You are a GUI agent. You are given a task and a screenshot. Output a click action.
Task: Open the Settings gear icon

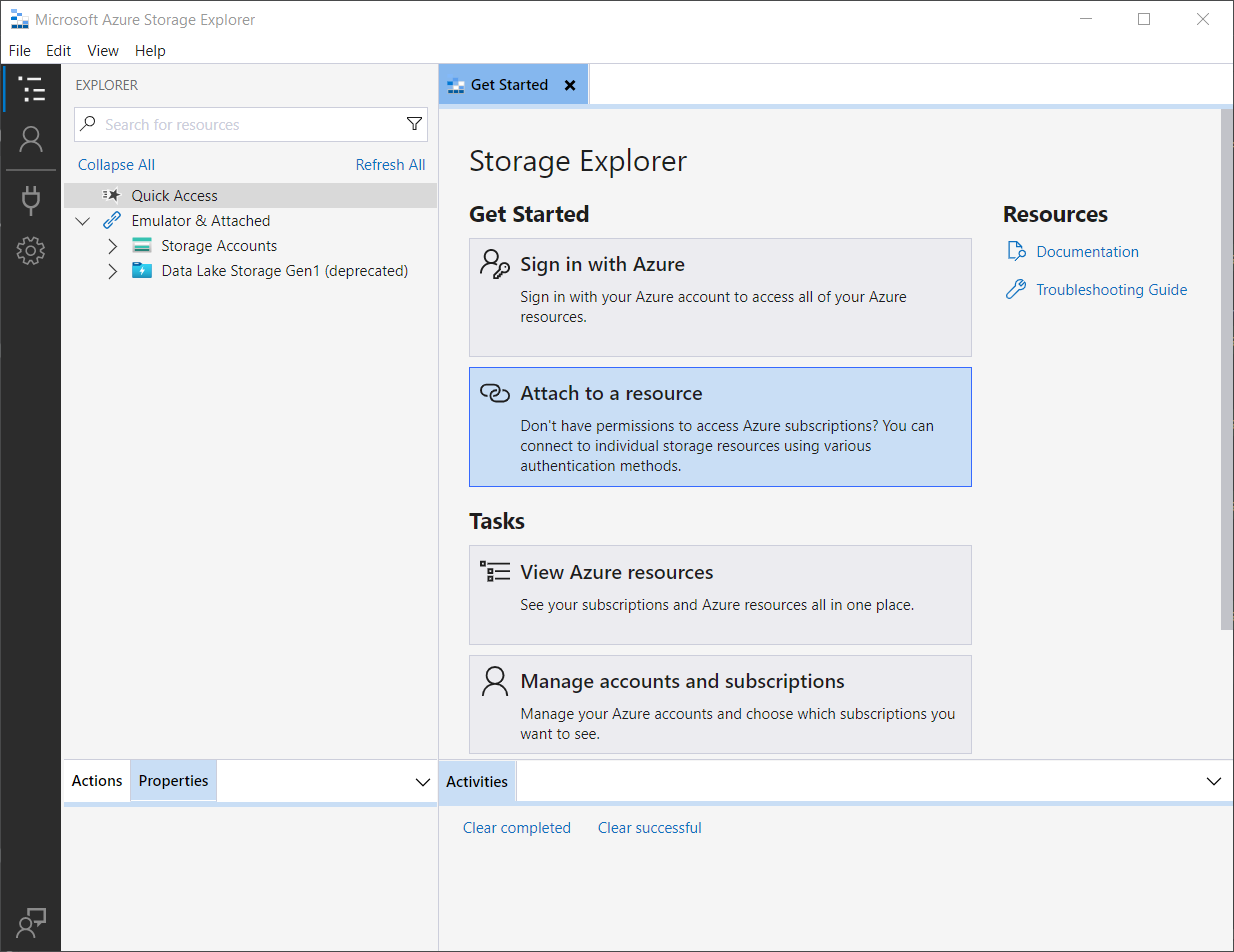coord(31,251)
